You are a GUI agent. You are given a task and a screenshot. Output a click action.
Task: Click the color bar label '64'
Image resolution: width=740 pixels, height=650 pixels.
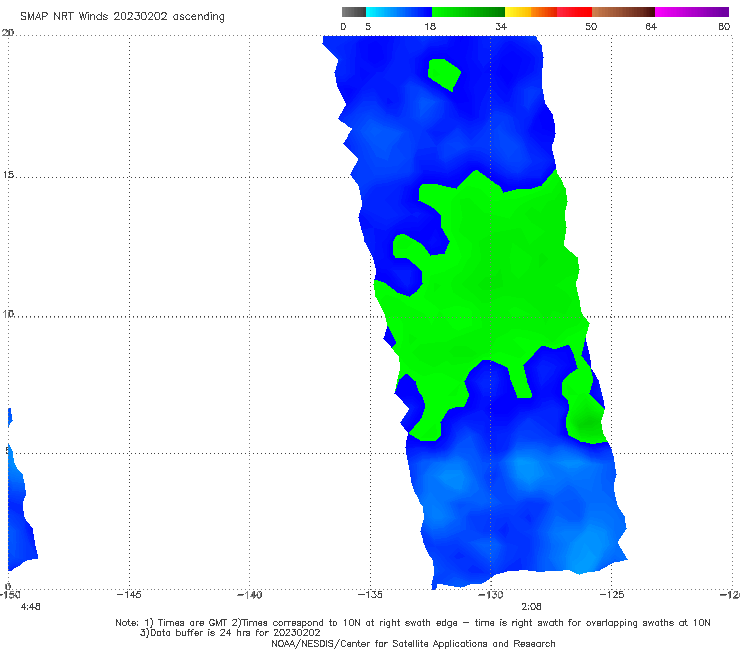pos(651,26)
